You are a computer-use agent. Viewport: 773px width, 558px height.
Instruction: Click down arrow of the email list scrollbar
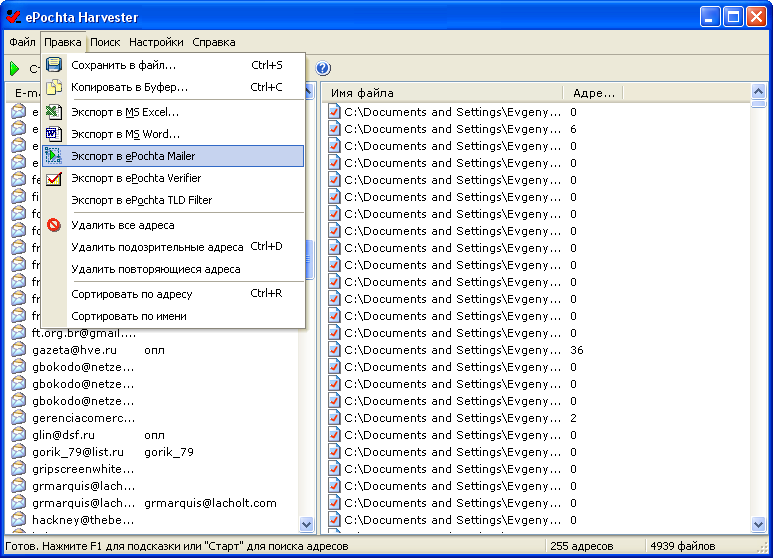click(307, 523)
